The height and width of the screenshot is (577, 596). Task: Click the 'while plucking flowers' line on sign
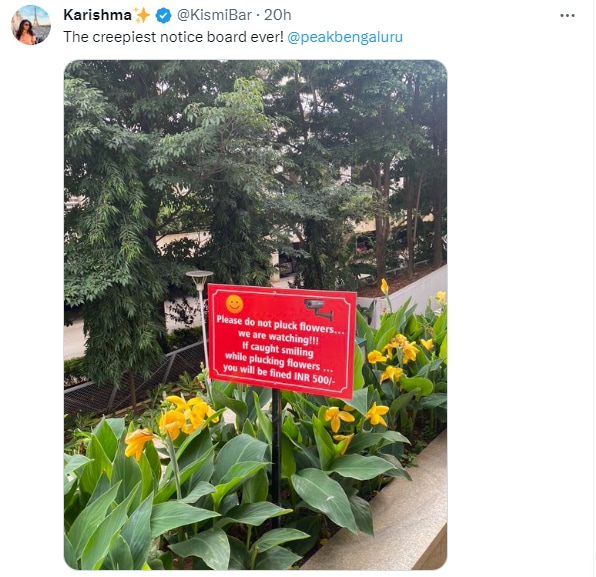coord(279,361)
